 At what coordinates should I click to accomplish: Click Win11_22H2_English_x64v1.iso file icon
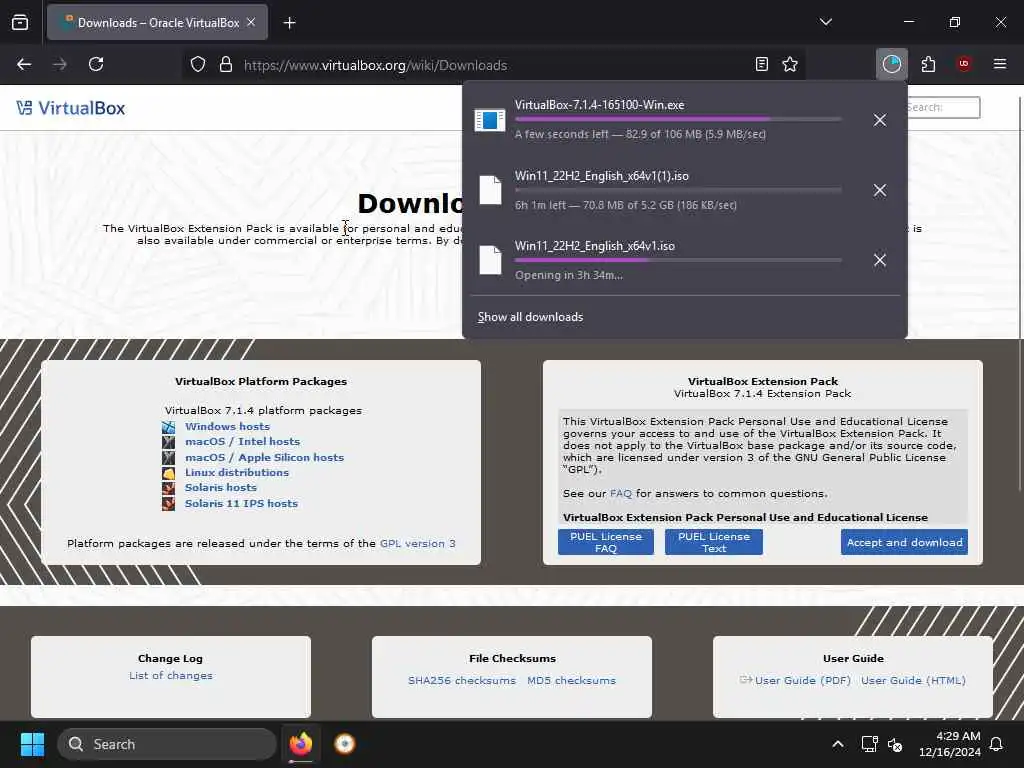(x=490, y=260)
